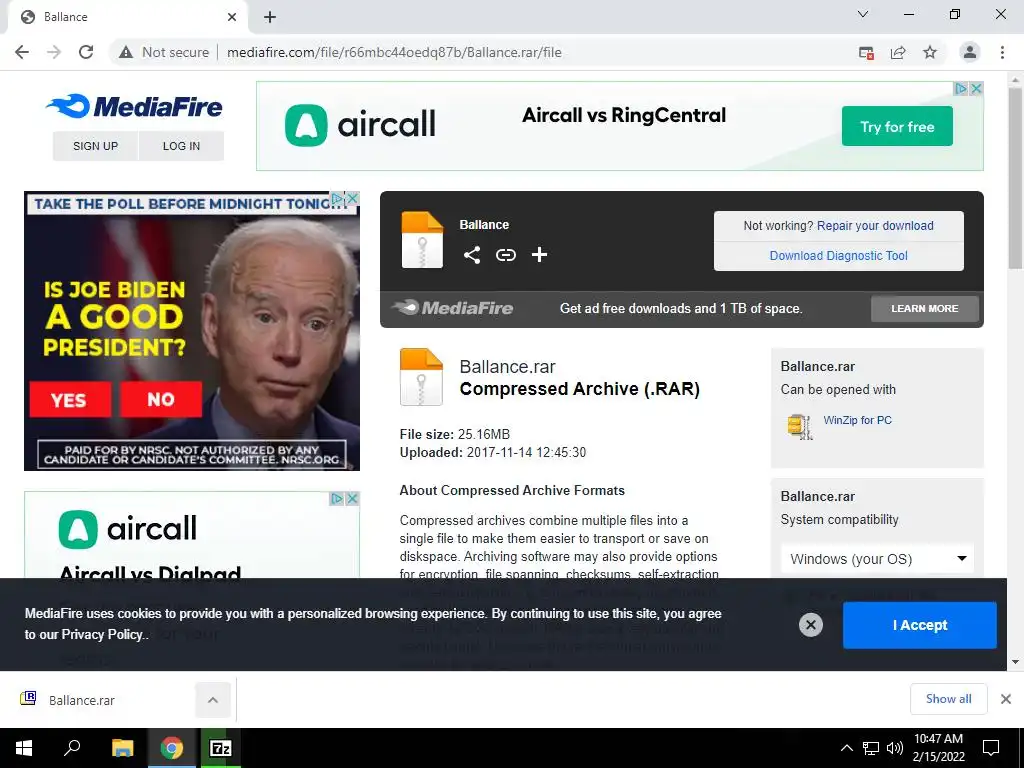Screen dimensions: 1024x768
Task: Click the Try for free ad button
Action: pyautogui.click(x=897, y=126)
